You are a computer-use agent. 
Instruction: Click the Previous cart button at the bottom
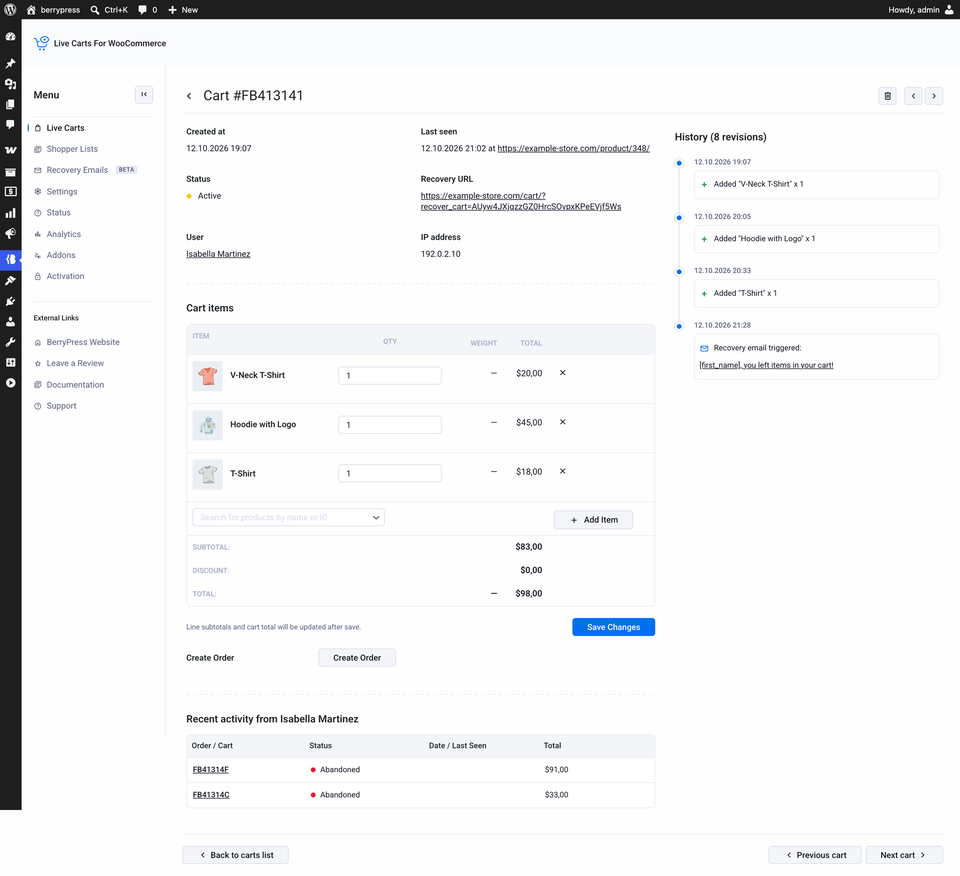815,855
